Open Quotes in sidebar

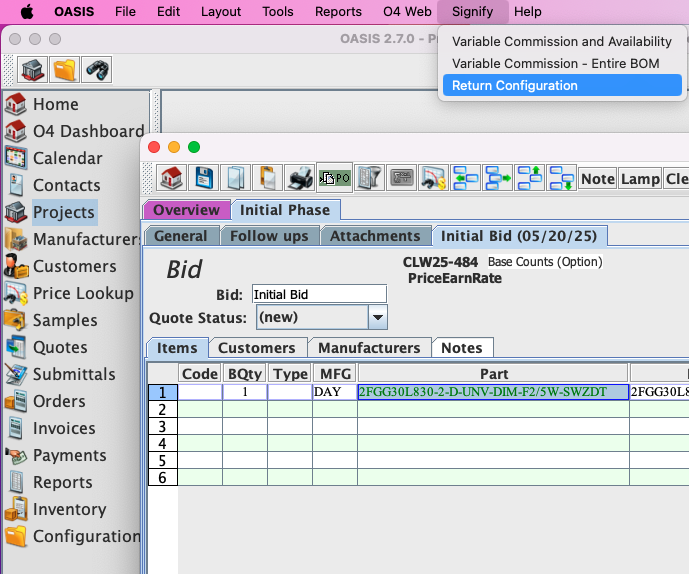click(46, 347)
